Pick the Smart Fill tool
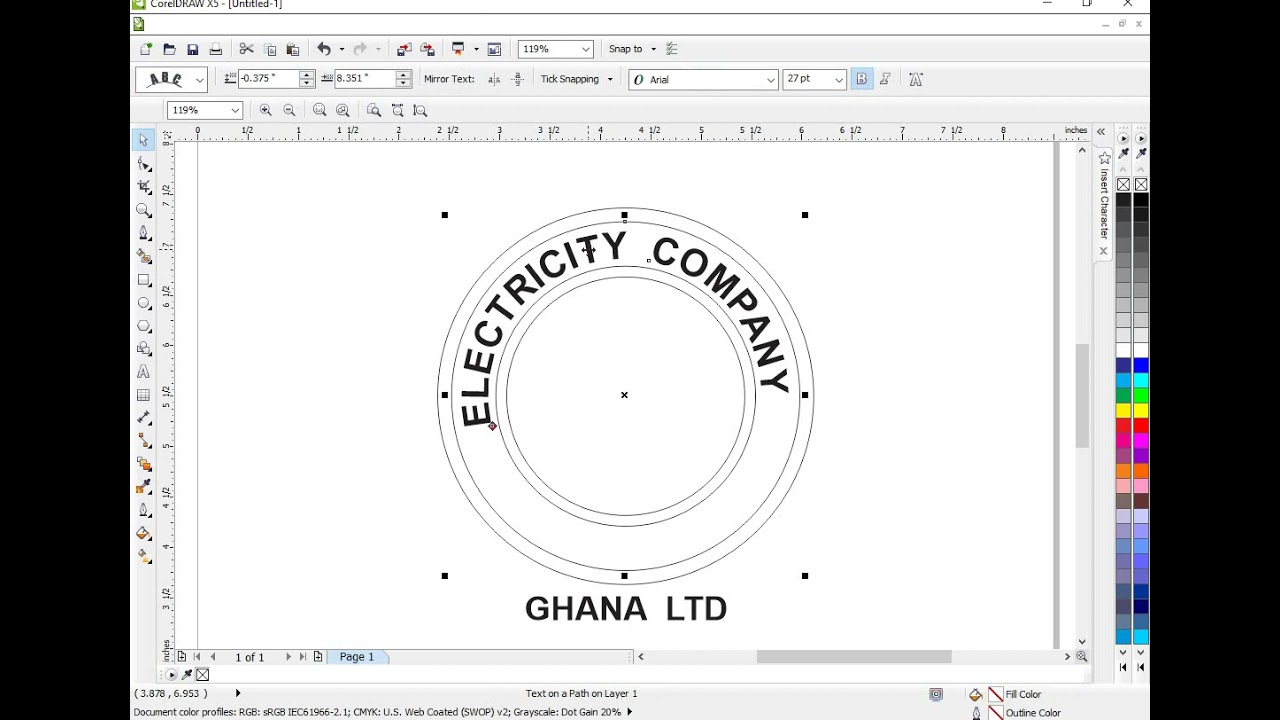Viewport: 1280px width, 720px height. pyautogui.click(x=144, y=256)
